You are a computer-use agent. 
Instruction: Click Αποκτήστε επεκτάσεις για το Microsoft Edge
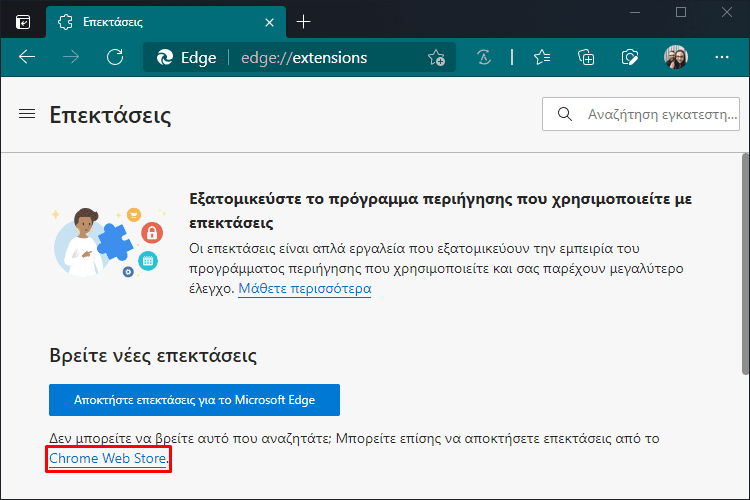[x=194, y=400]
